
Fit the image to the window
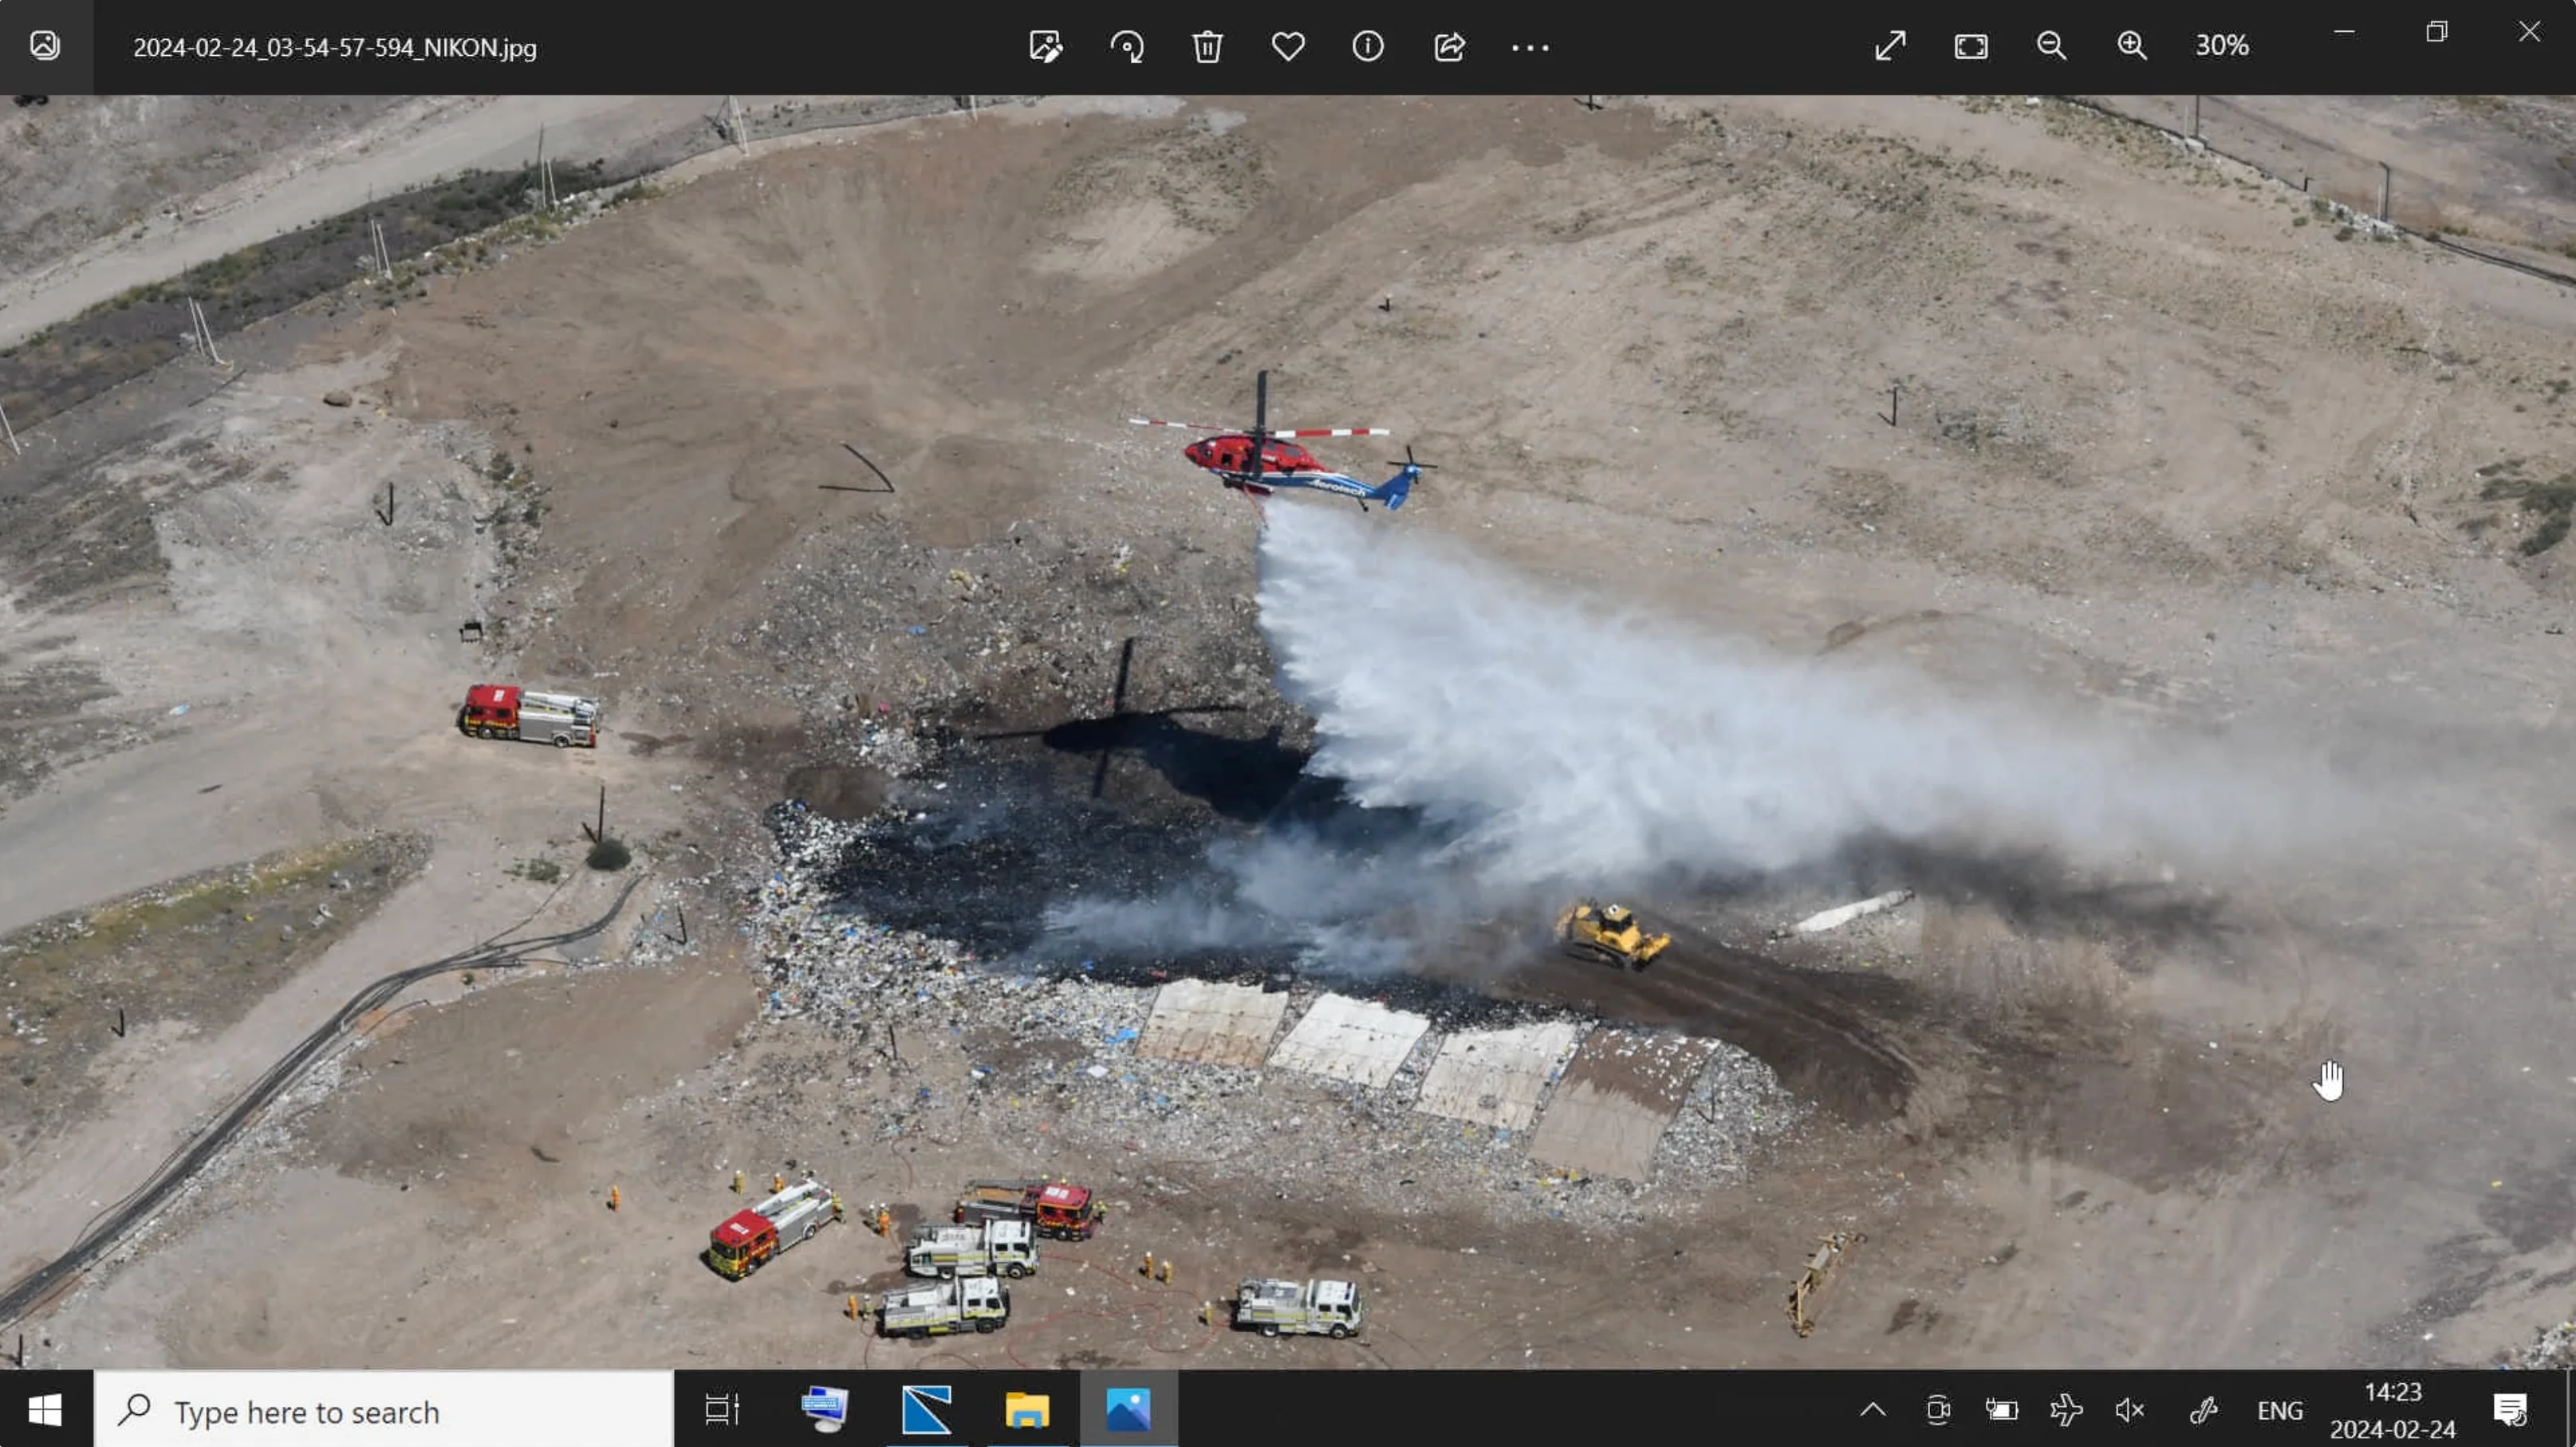pos(1969,46)
